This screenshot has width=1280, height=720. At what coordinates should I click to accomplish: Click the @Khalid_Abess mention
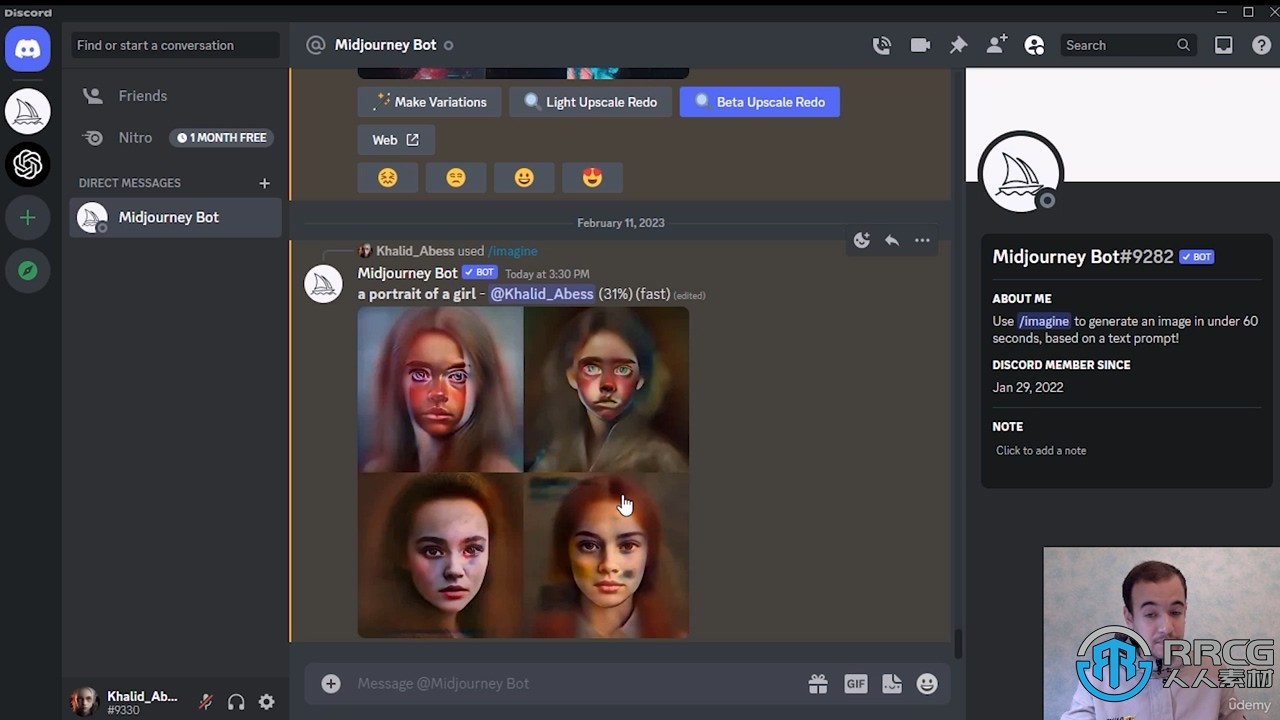[542, 294]
